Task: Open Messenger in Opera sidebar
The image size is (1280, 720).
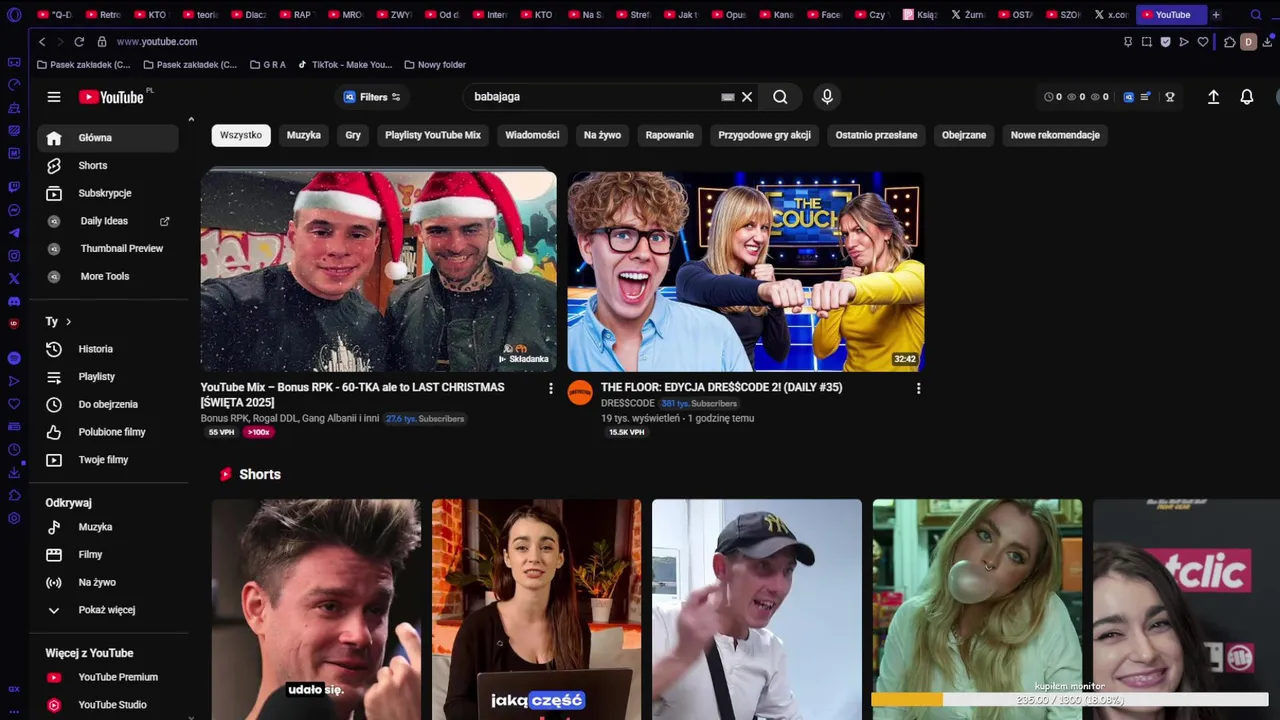Action: 14,210
